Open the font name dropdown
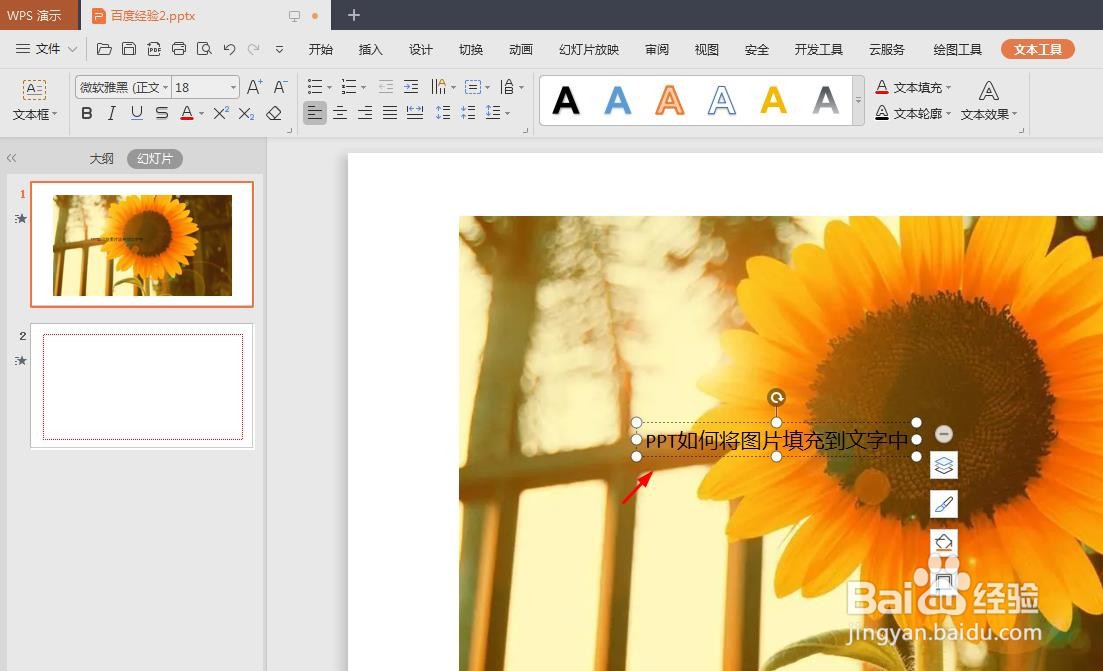 point(166,87)
